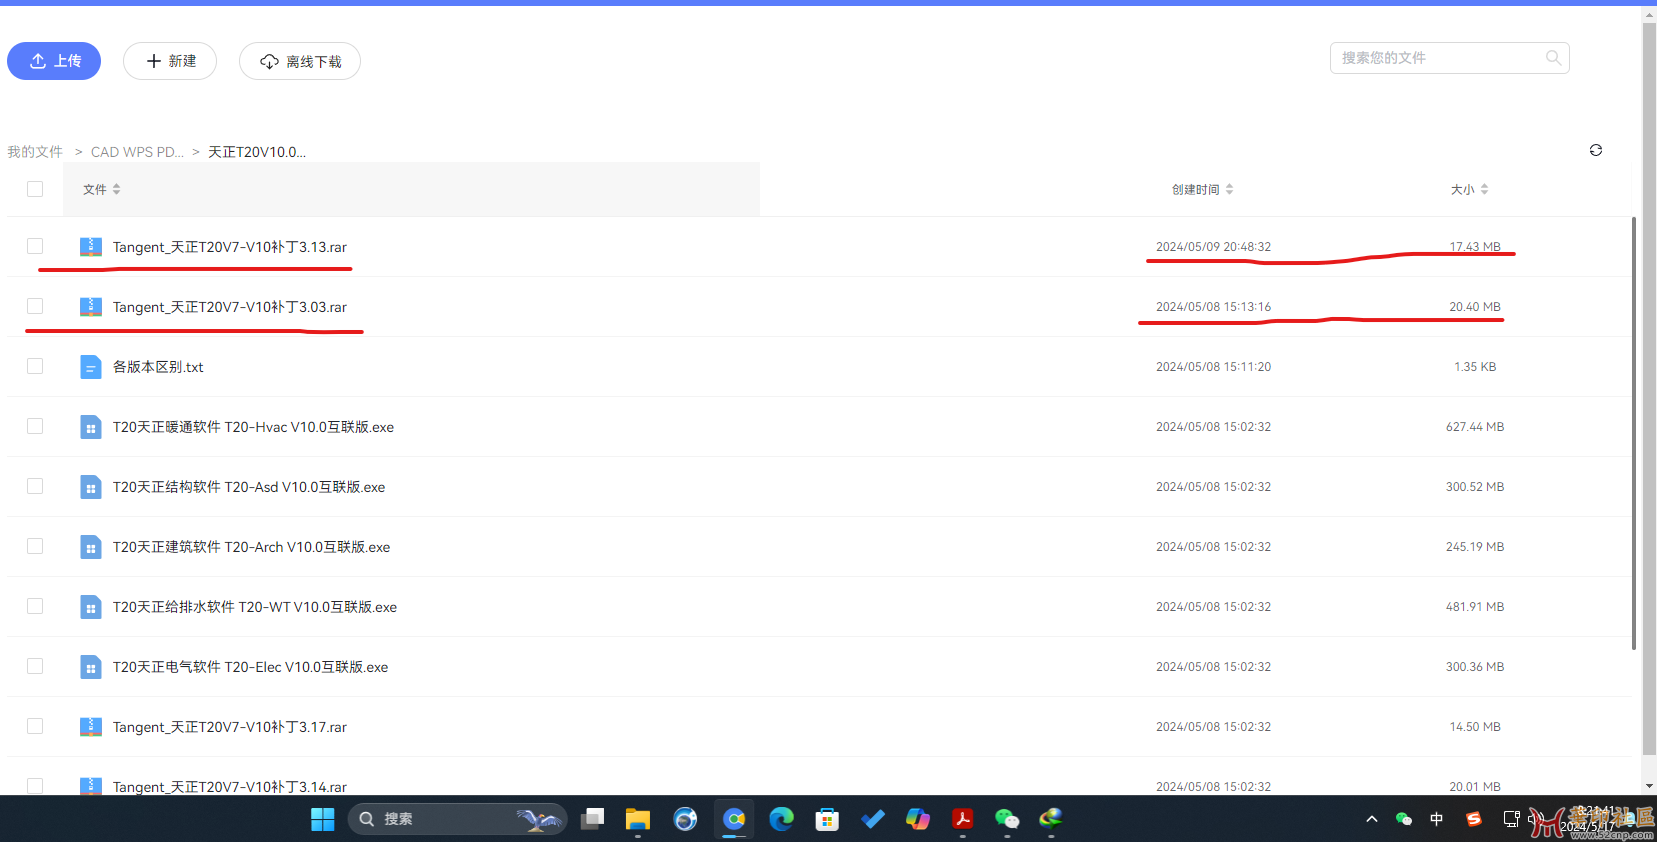Click the exe icon of T20-Hvac V10.0互联版.exe
1657x842 pixels.
91,427
